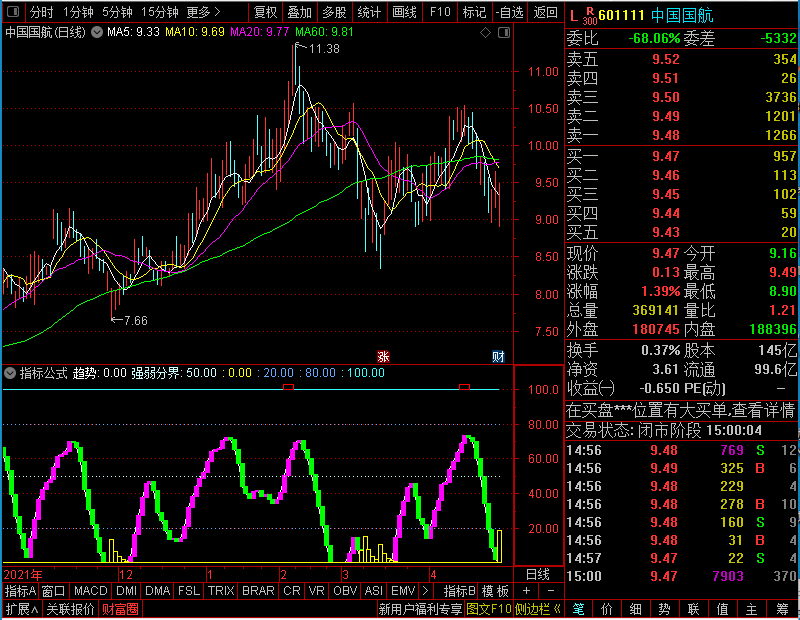
Task: Switch indicator to VR
Action: (316, 591)
